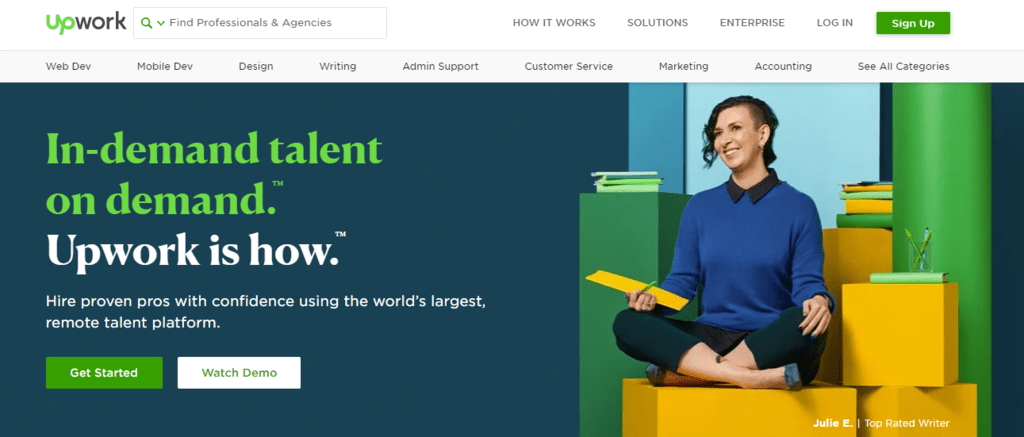Click the Watch Demo button
1024x437 pixels.
click(239, 373)
